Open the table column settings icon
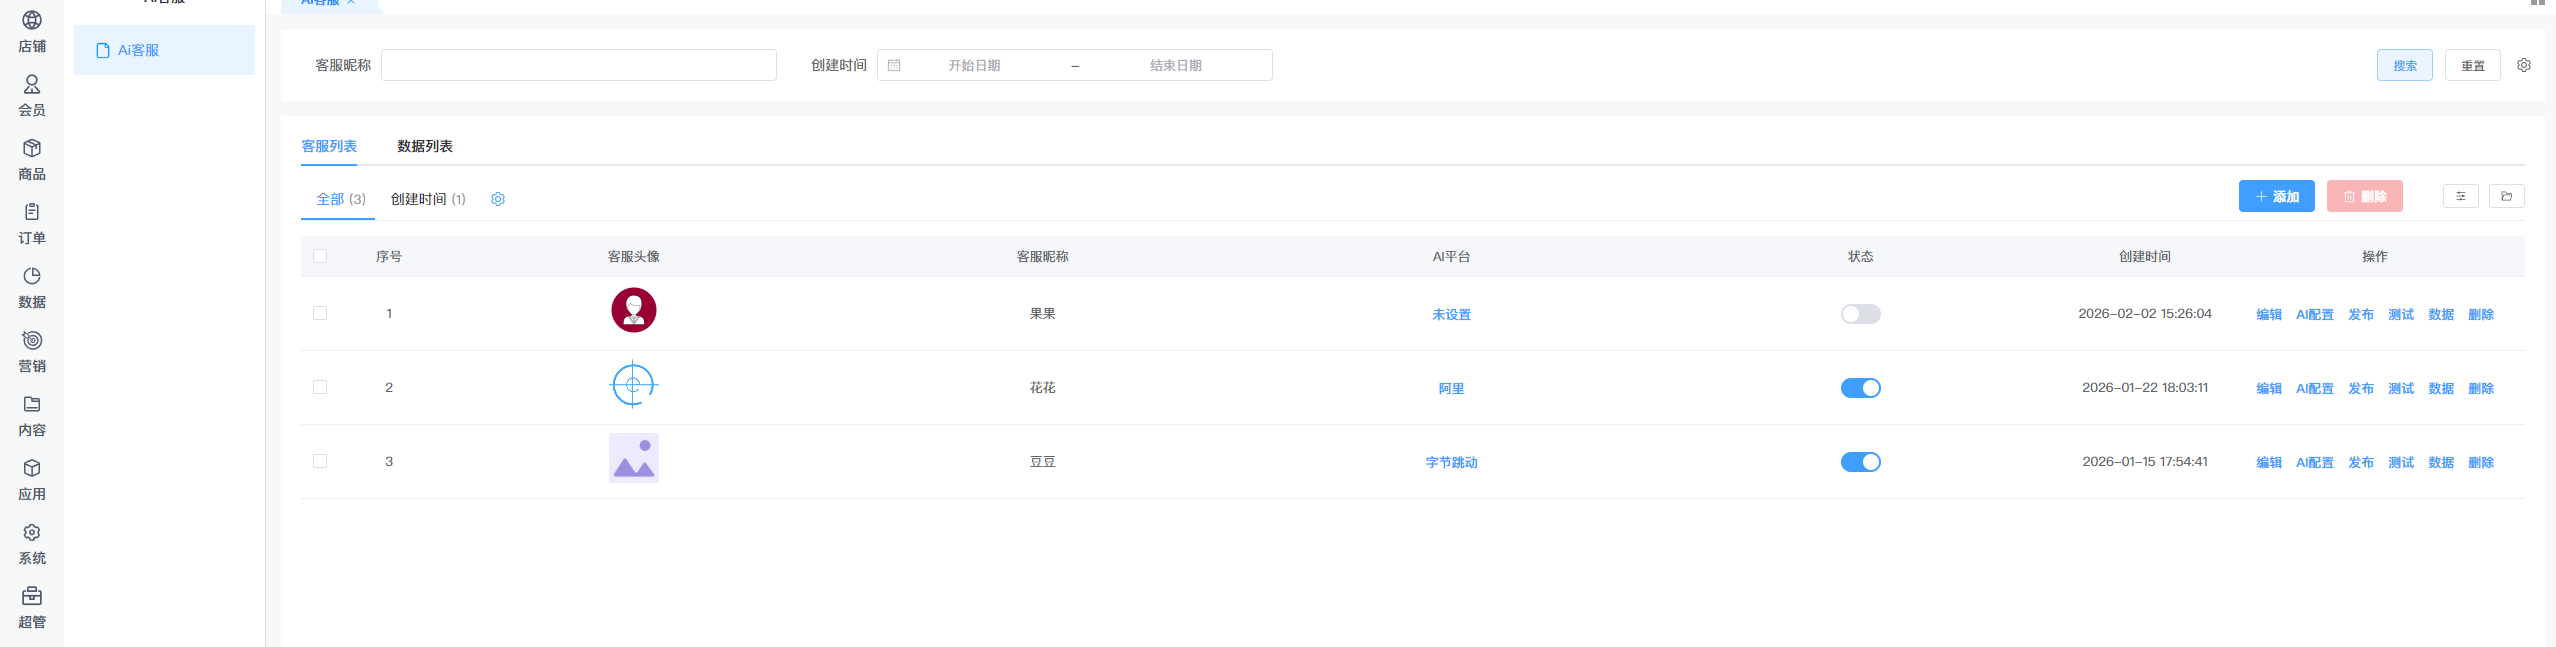 click(2461, 196)
